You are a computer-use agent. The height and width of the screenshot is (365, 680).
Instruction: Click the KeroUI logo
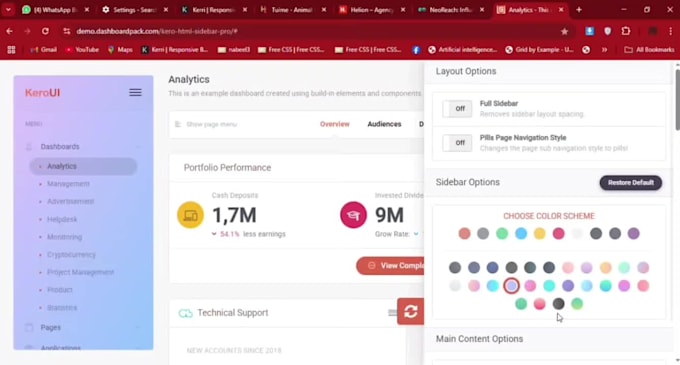[x=42, y=92]
